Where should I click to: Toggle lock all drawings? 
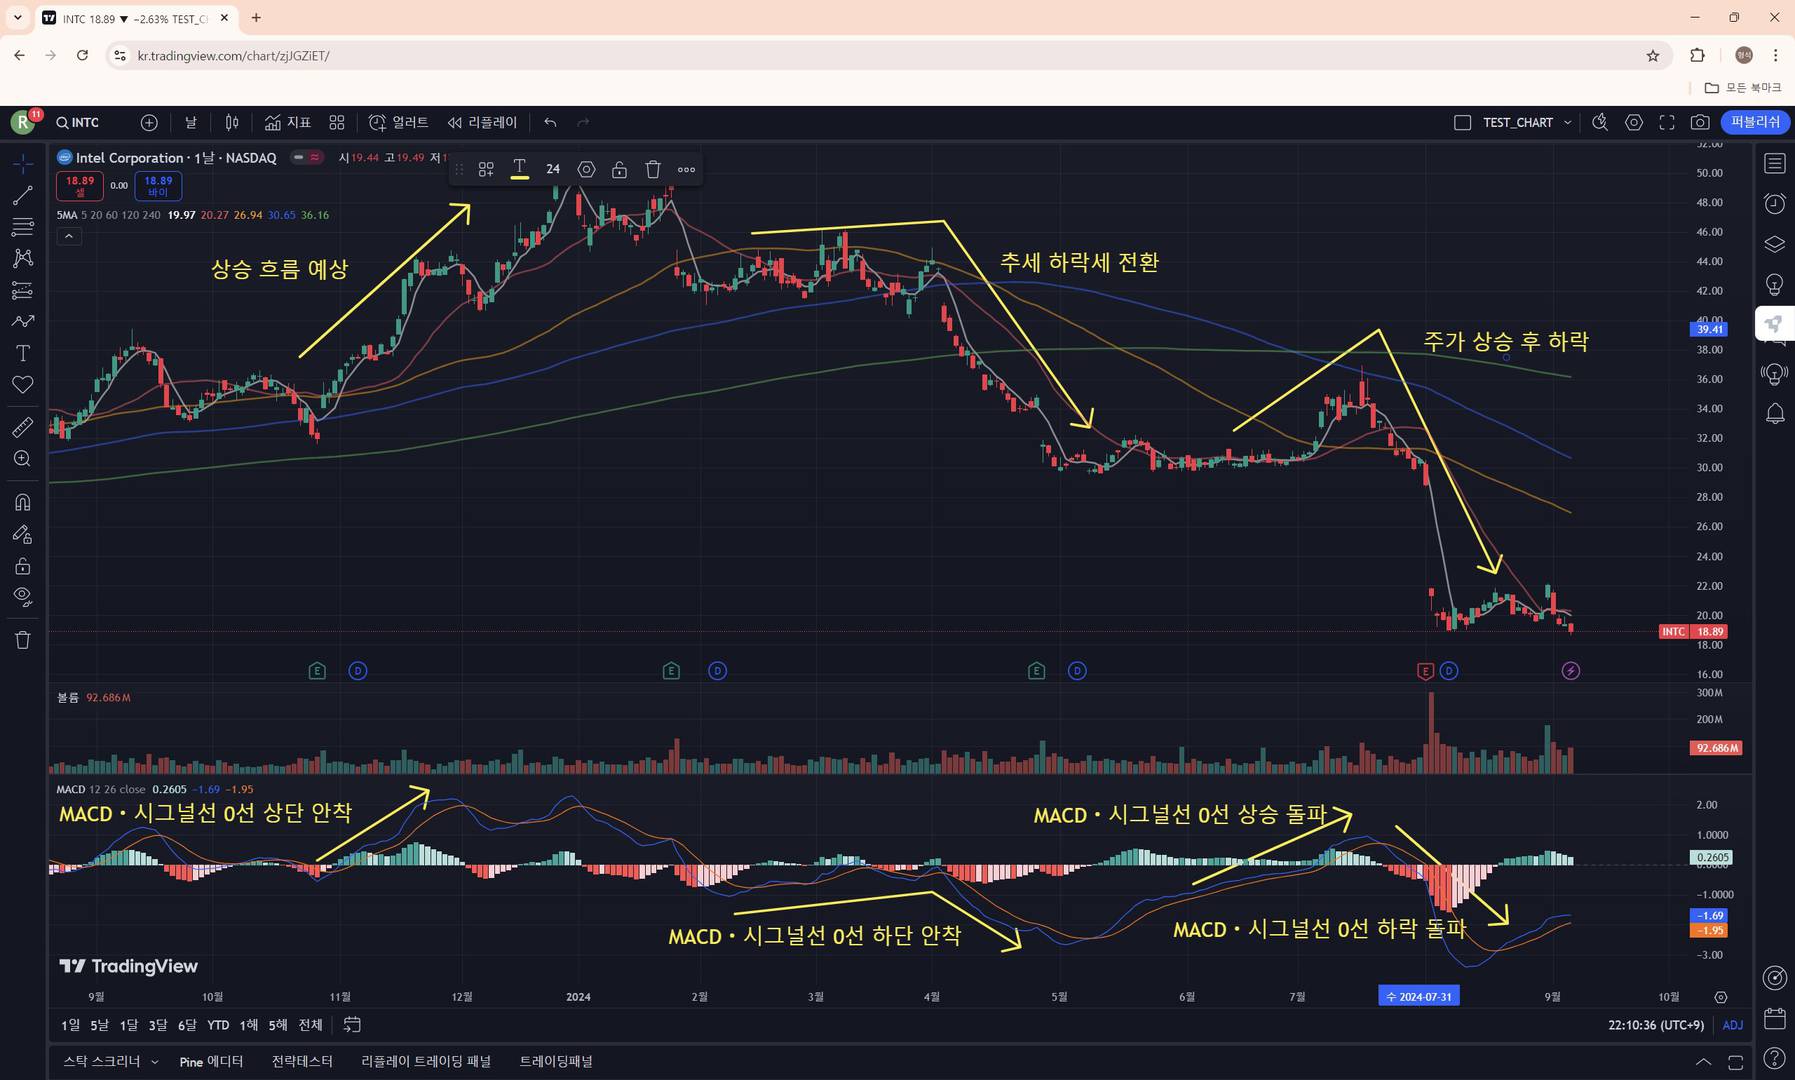click(x=22, y=566)
